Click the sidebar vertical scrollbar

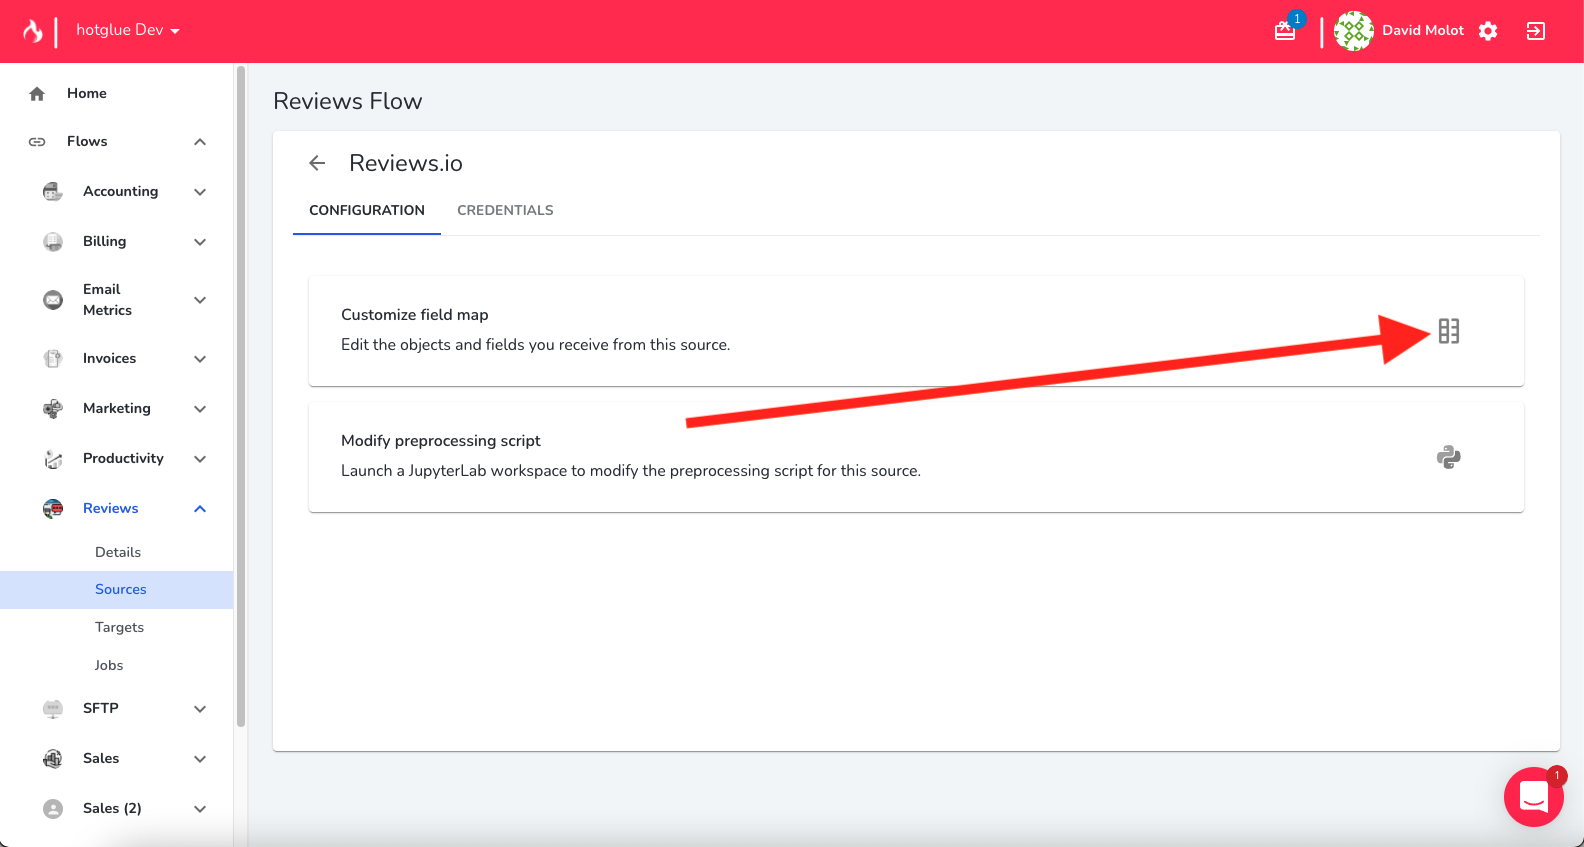click(240, 397)
